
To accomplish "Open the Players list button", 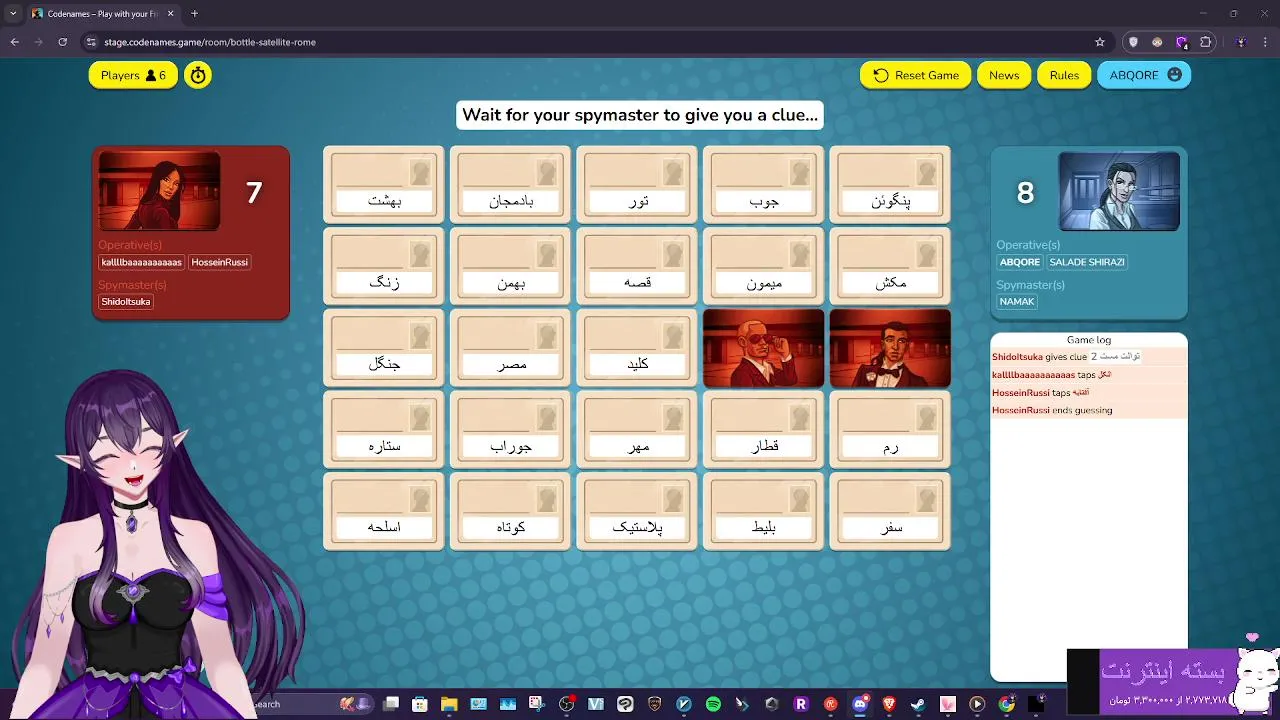I will 133,75.
